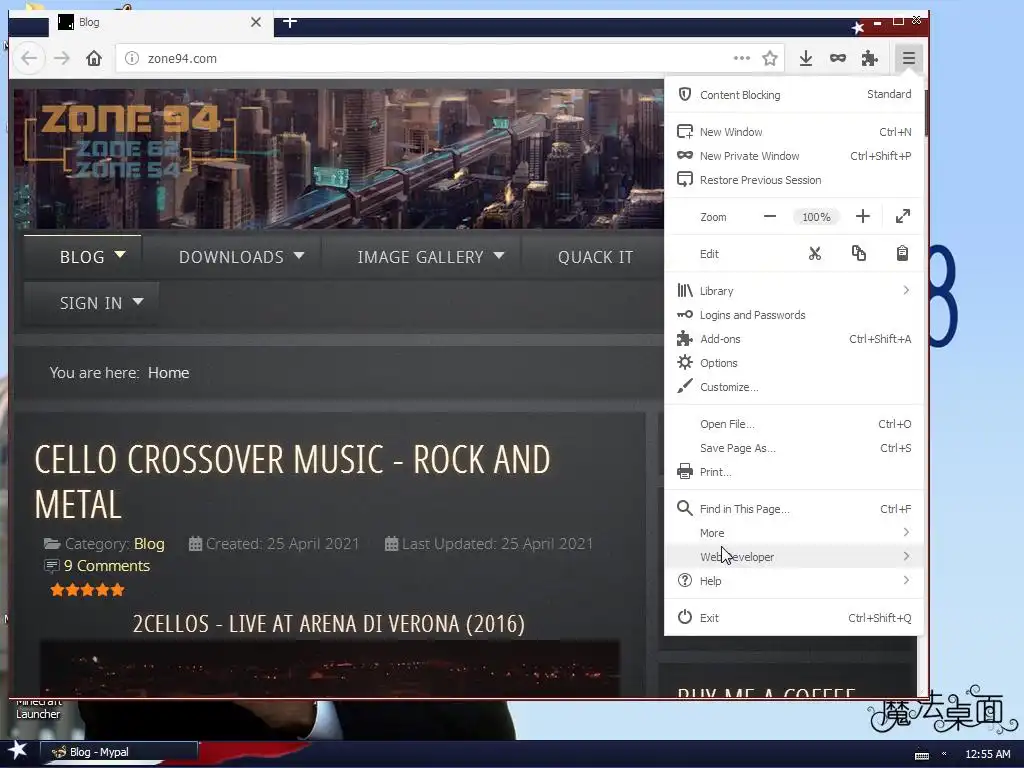The image size is (1024, 768).
Task: Expand the Library submenu
Action: pos(794,291)
